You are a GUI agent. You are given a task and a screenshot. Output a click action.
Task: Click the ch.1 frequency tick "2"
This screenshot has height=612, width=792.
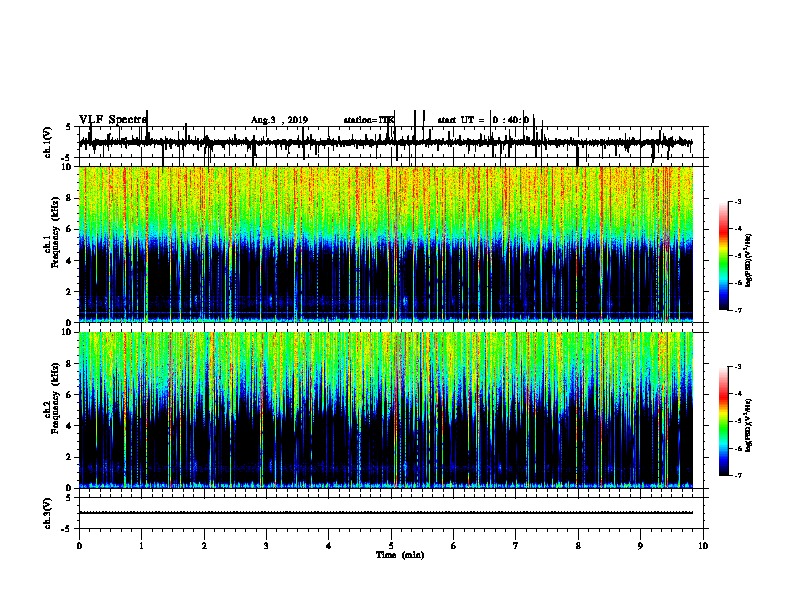(70, 292)
